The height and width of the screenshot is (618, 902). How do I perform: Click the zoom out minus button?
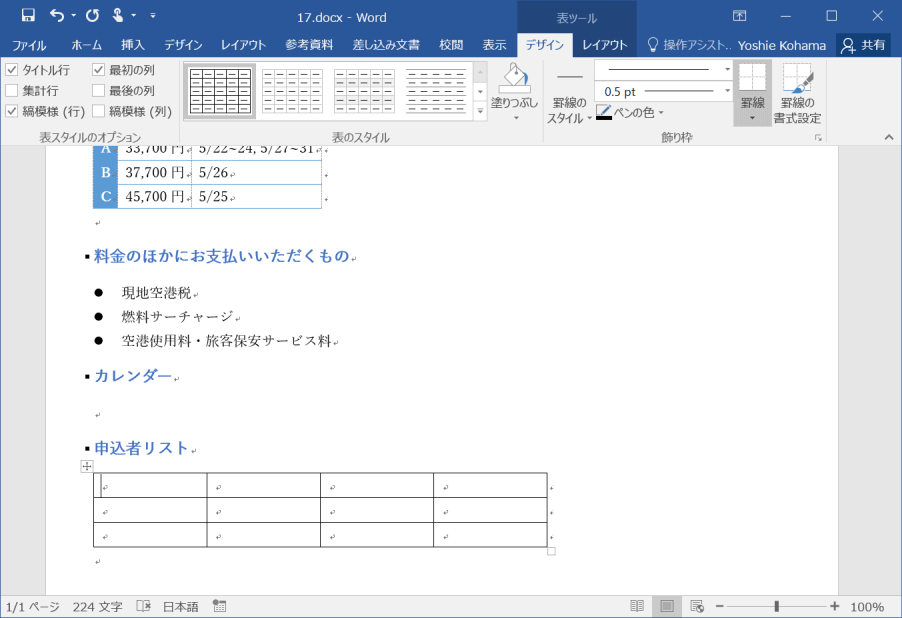(720, 606)
